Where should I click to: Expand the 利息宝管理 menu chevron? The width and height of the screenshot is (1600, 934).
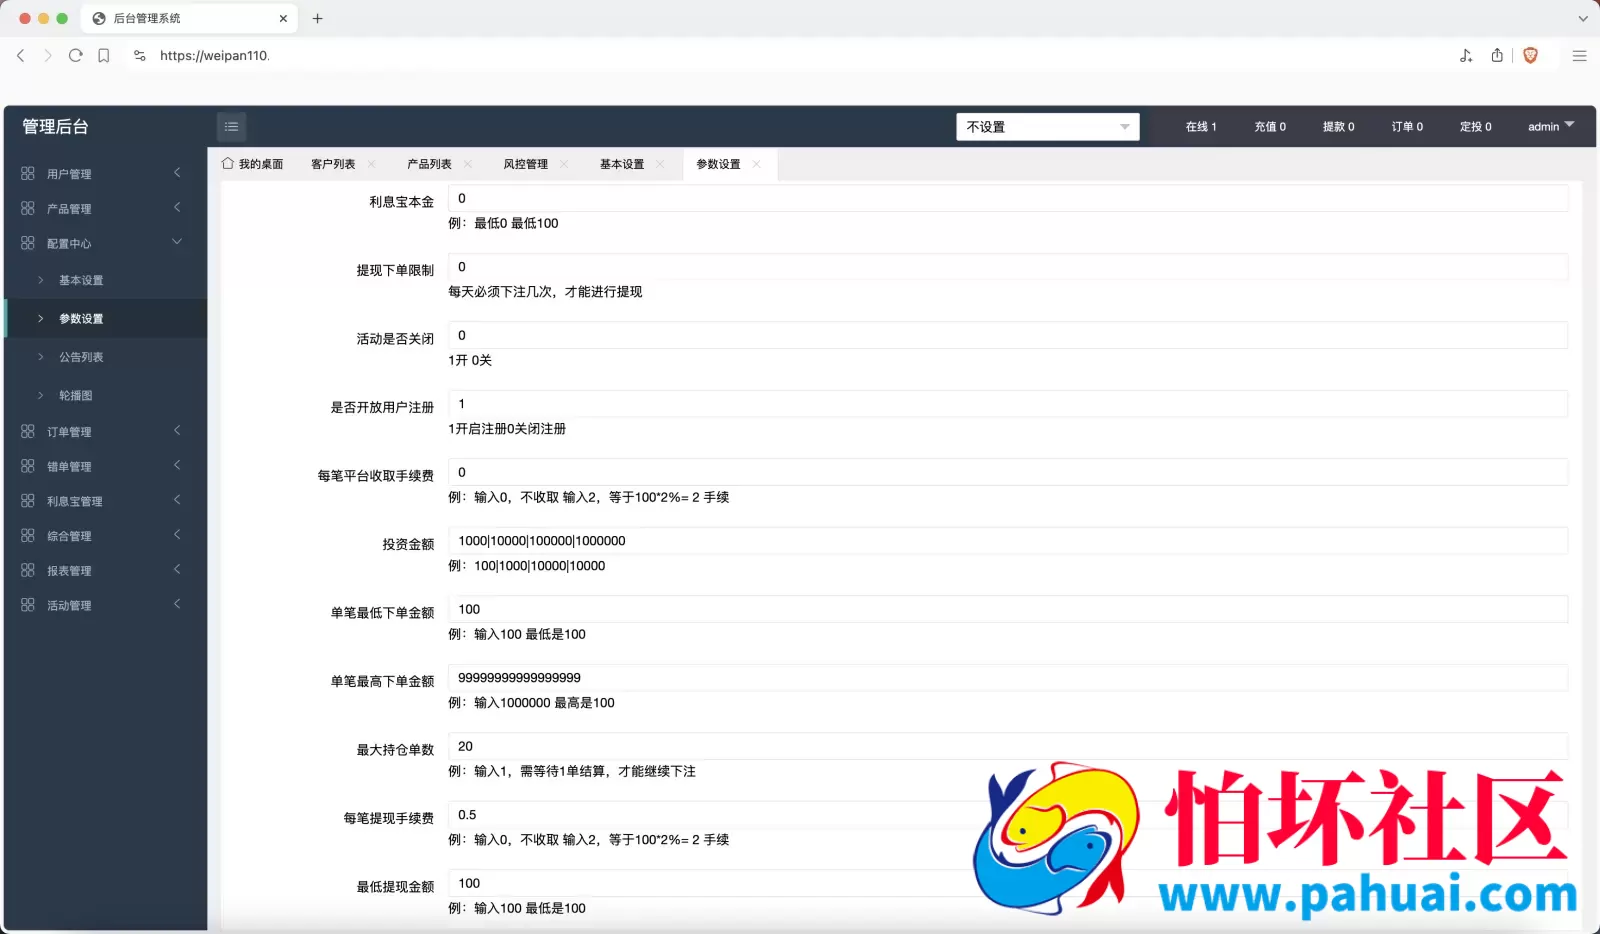click(x=178, y=500)
